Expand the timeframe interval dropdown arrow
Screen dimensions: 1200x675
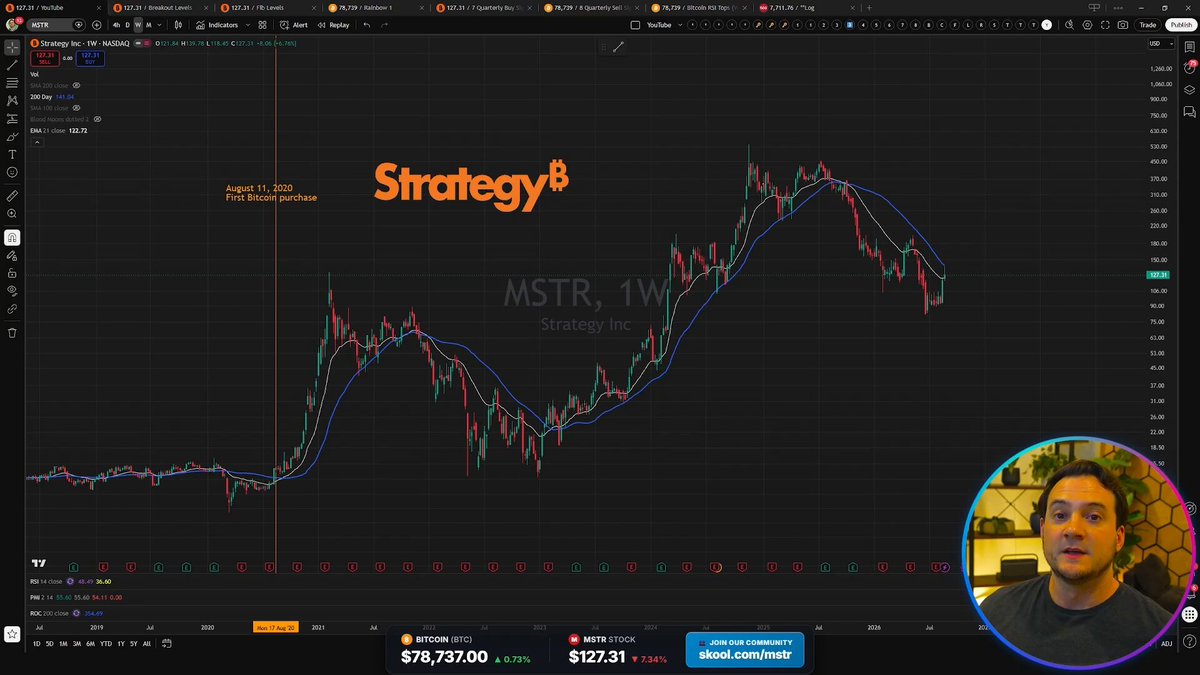161,25
